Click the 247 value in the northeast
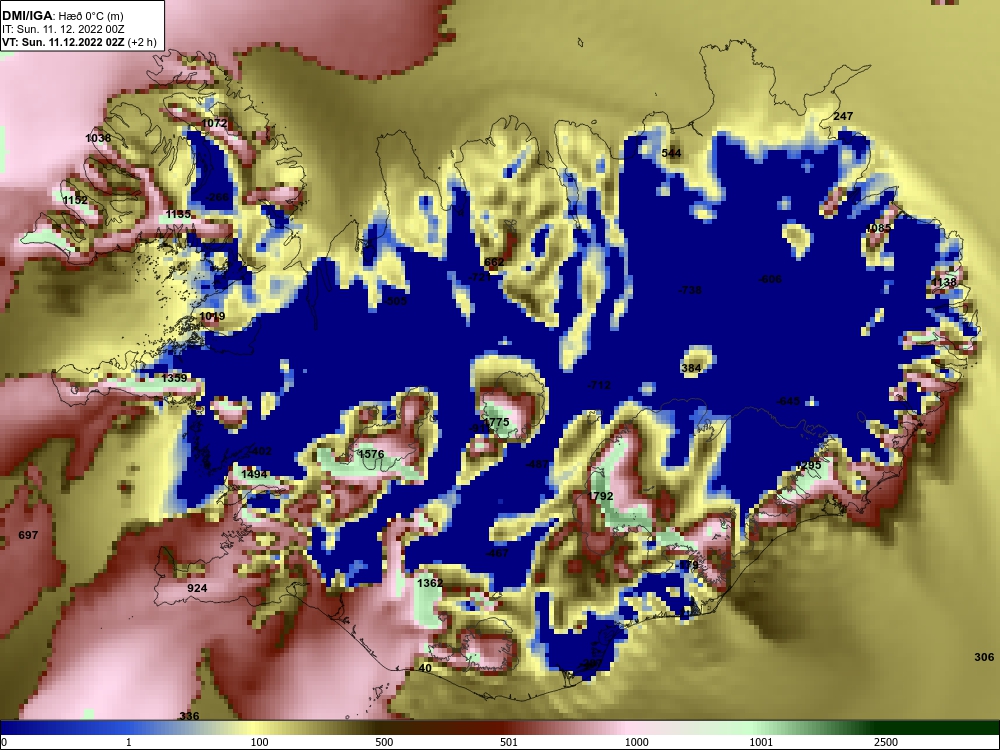 pyautogui.click(x=843, y=116)
